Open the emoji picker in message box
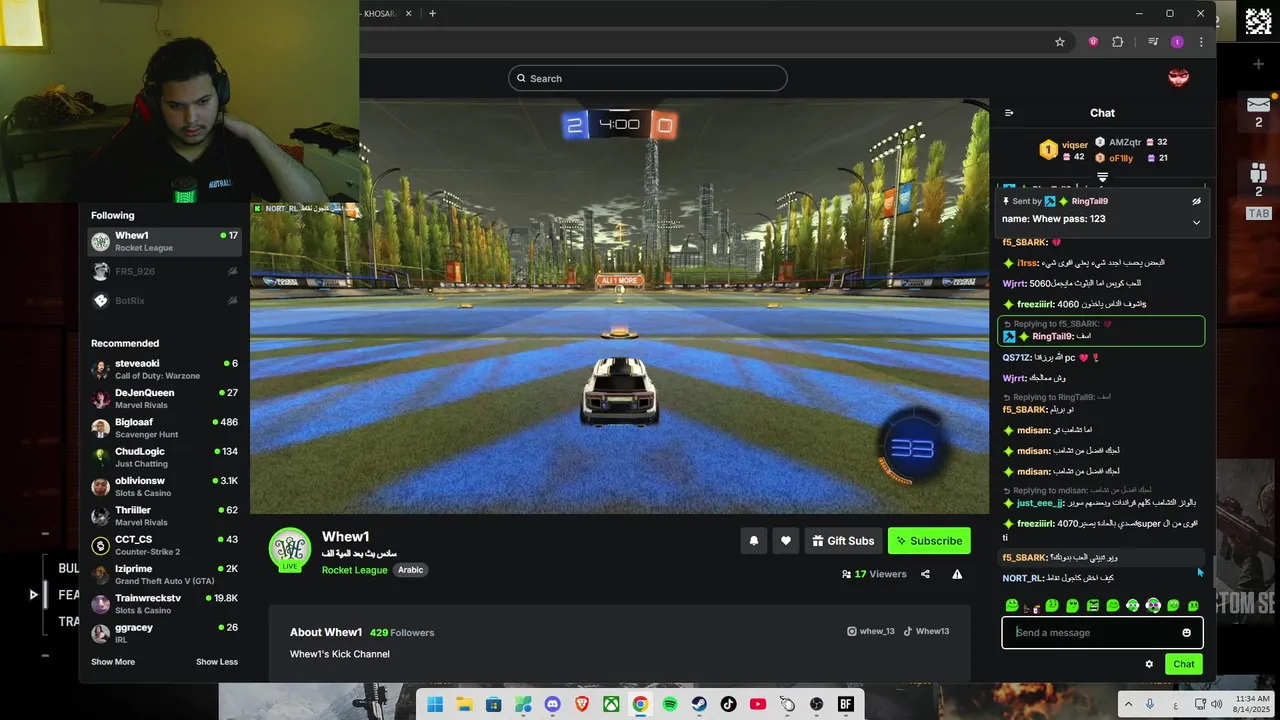1280x720 pixels. coord(1187,633)
